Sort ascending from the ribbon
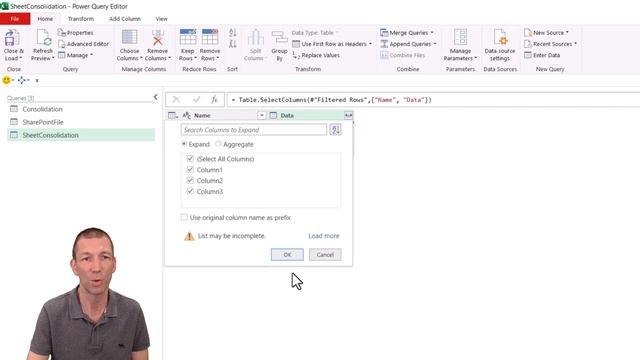This screenshot has height=360, width=640. pos(233,33)
